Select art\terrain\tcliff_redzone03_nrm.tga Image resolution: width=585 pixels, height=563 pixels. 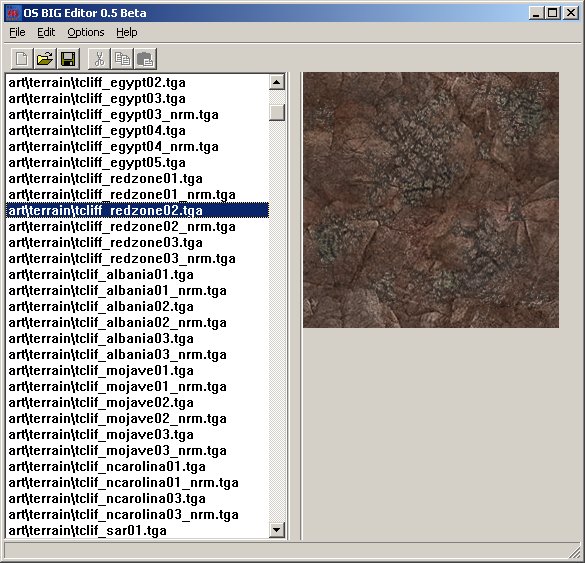point(137,259)
